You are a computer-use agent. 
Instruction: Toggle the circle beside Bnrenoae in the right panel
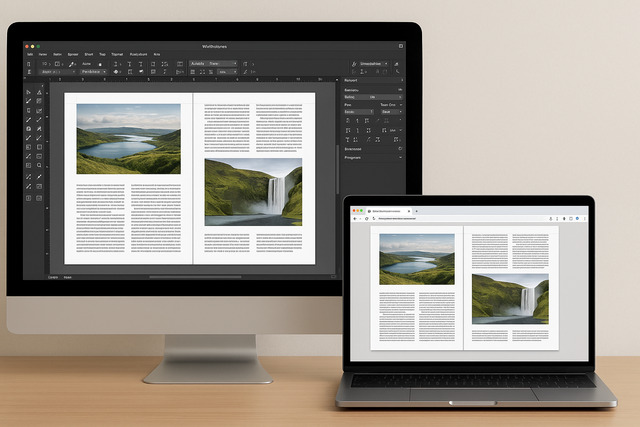click(x=400, y=149)
